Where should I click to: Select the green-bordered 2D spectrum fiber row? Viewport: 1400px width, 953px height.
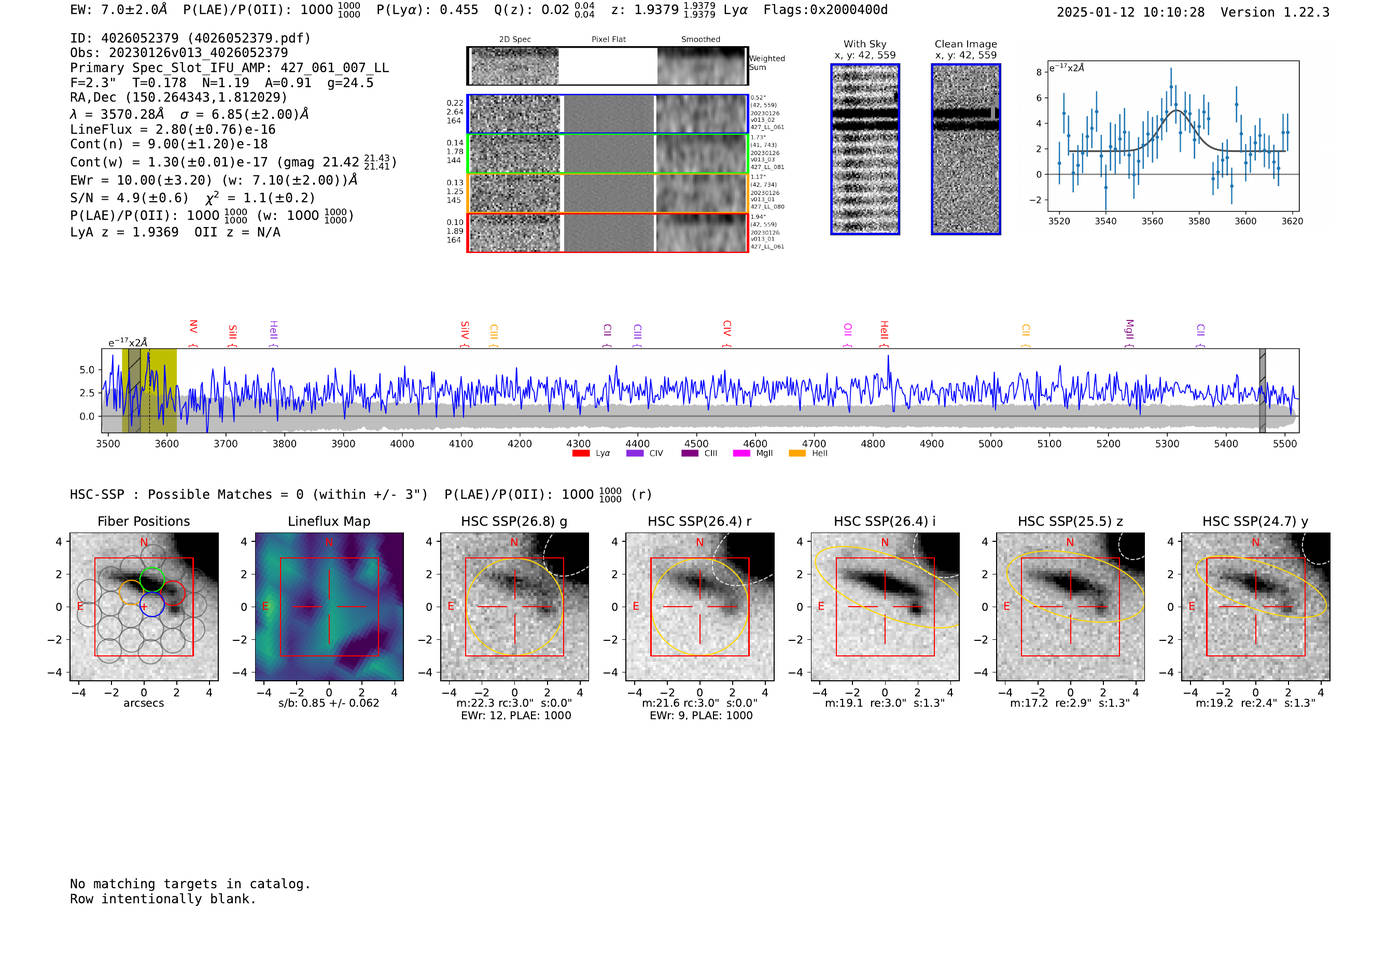coord(607,154)
